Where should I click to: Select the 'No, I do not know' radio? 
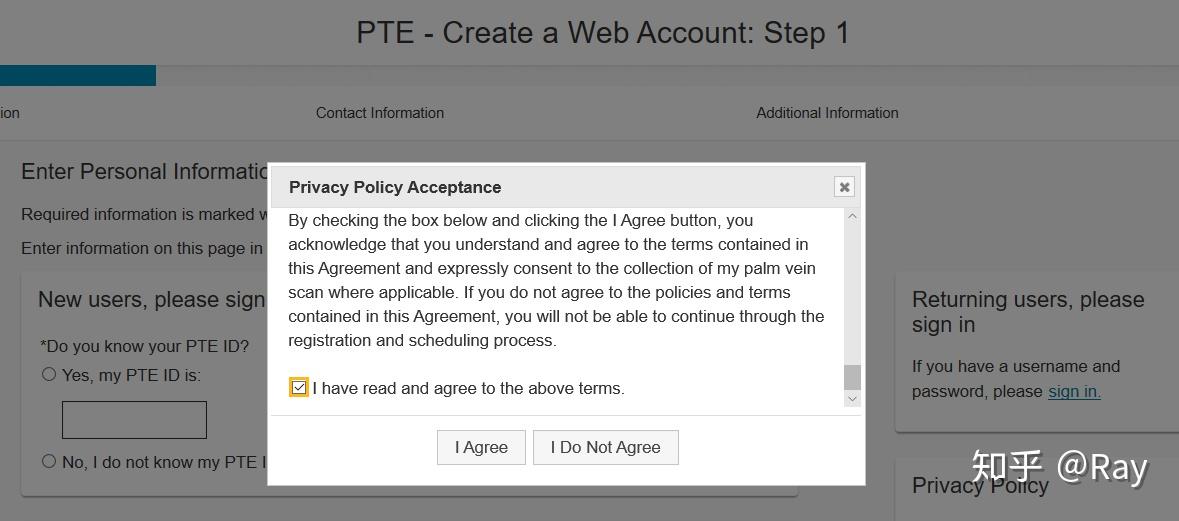pos(49,461)
